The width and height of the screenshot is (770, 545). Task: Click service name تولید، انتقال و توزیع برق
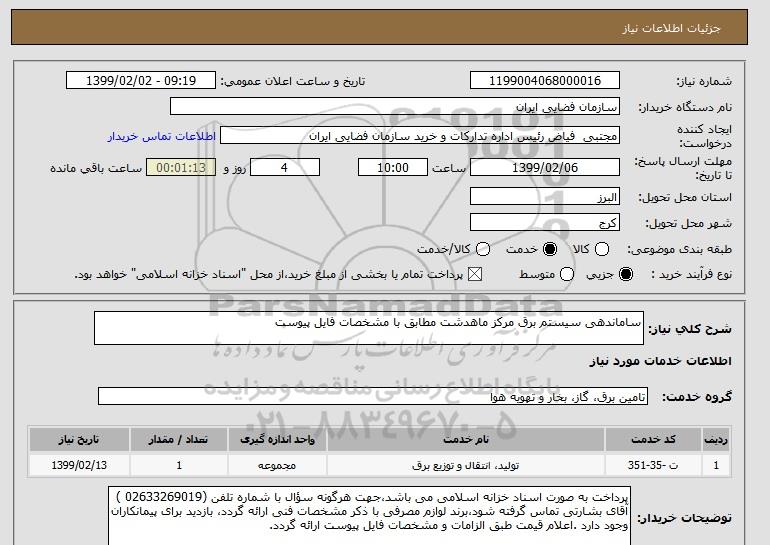point(466,465)
